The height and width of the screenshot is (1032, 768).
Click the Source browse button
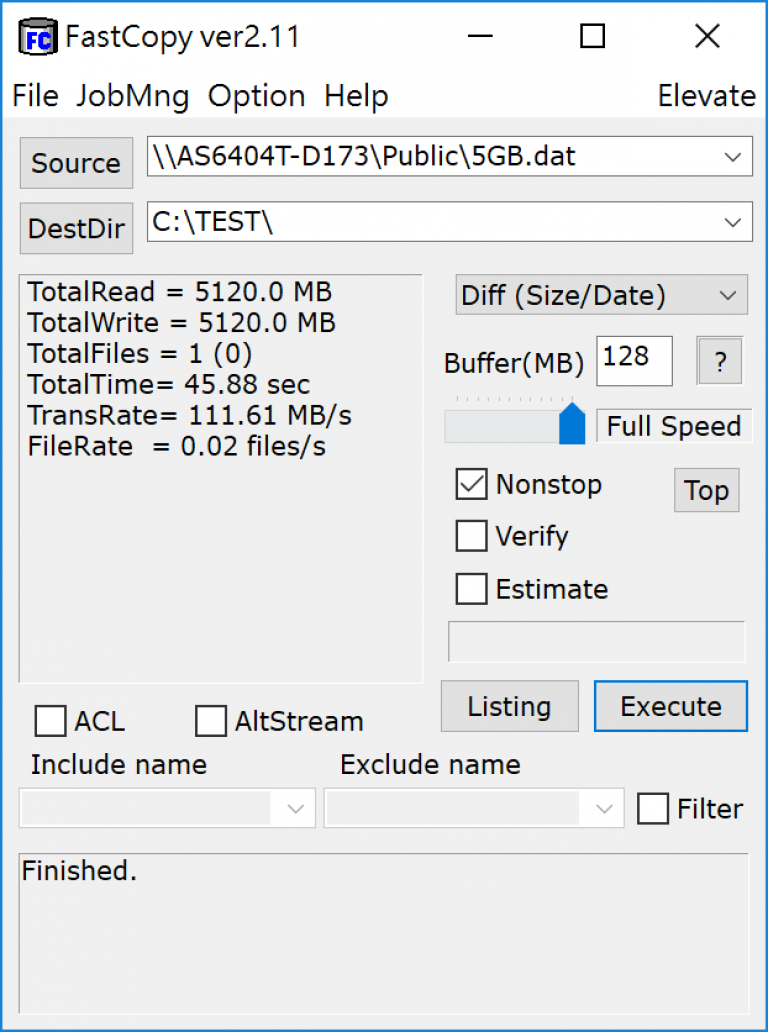click(x=76, y=163)
